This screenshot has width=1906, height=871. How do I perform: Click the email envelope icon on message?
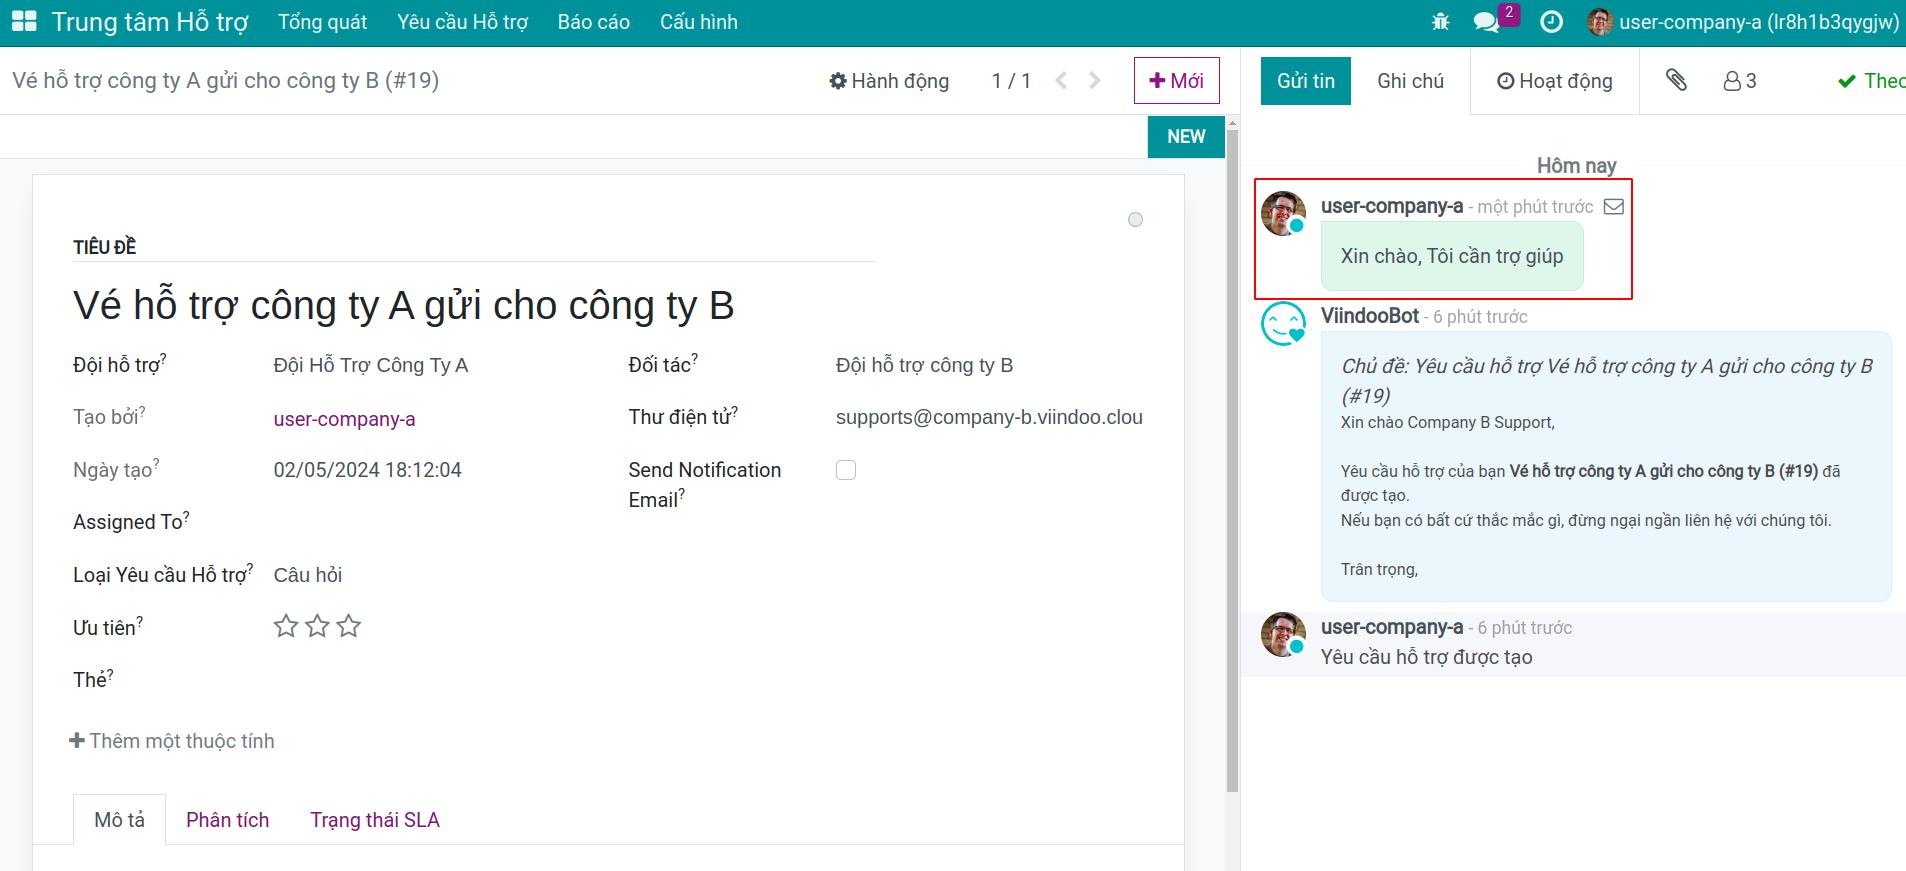1614,207
